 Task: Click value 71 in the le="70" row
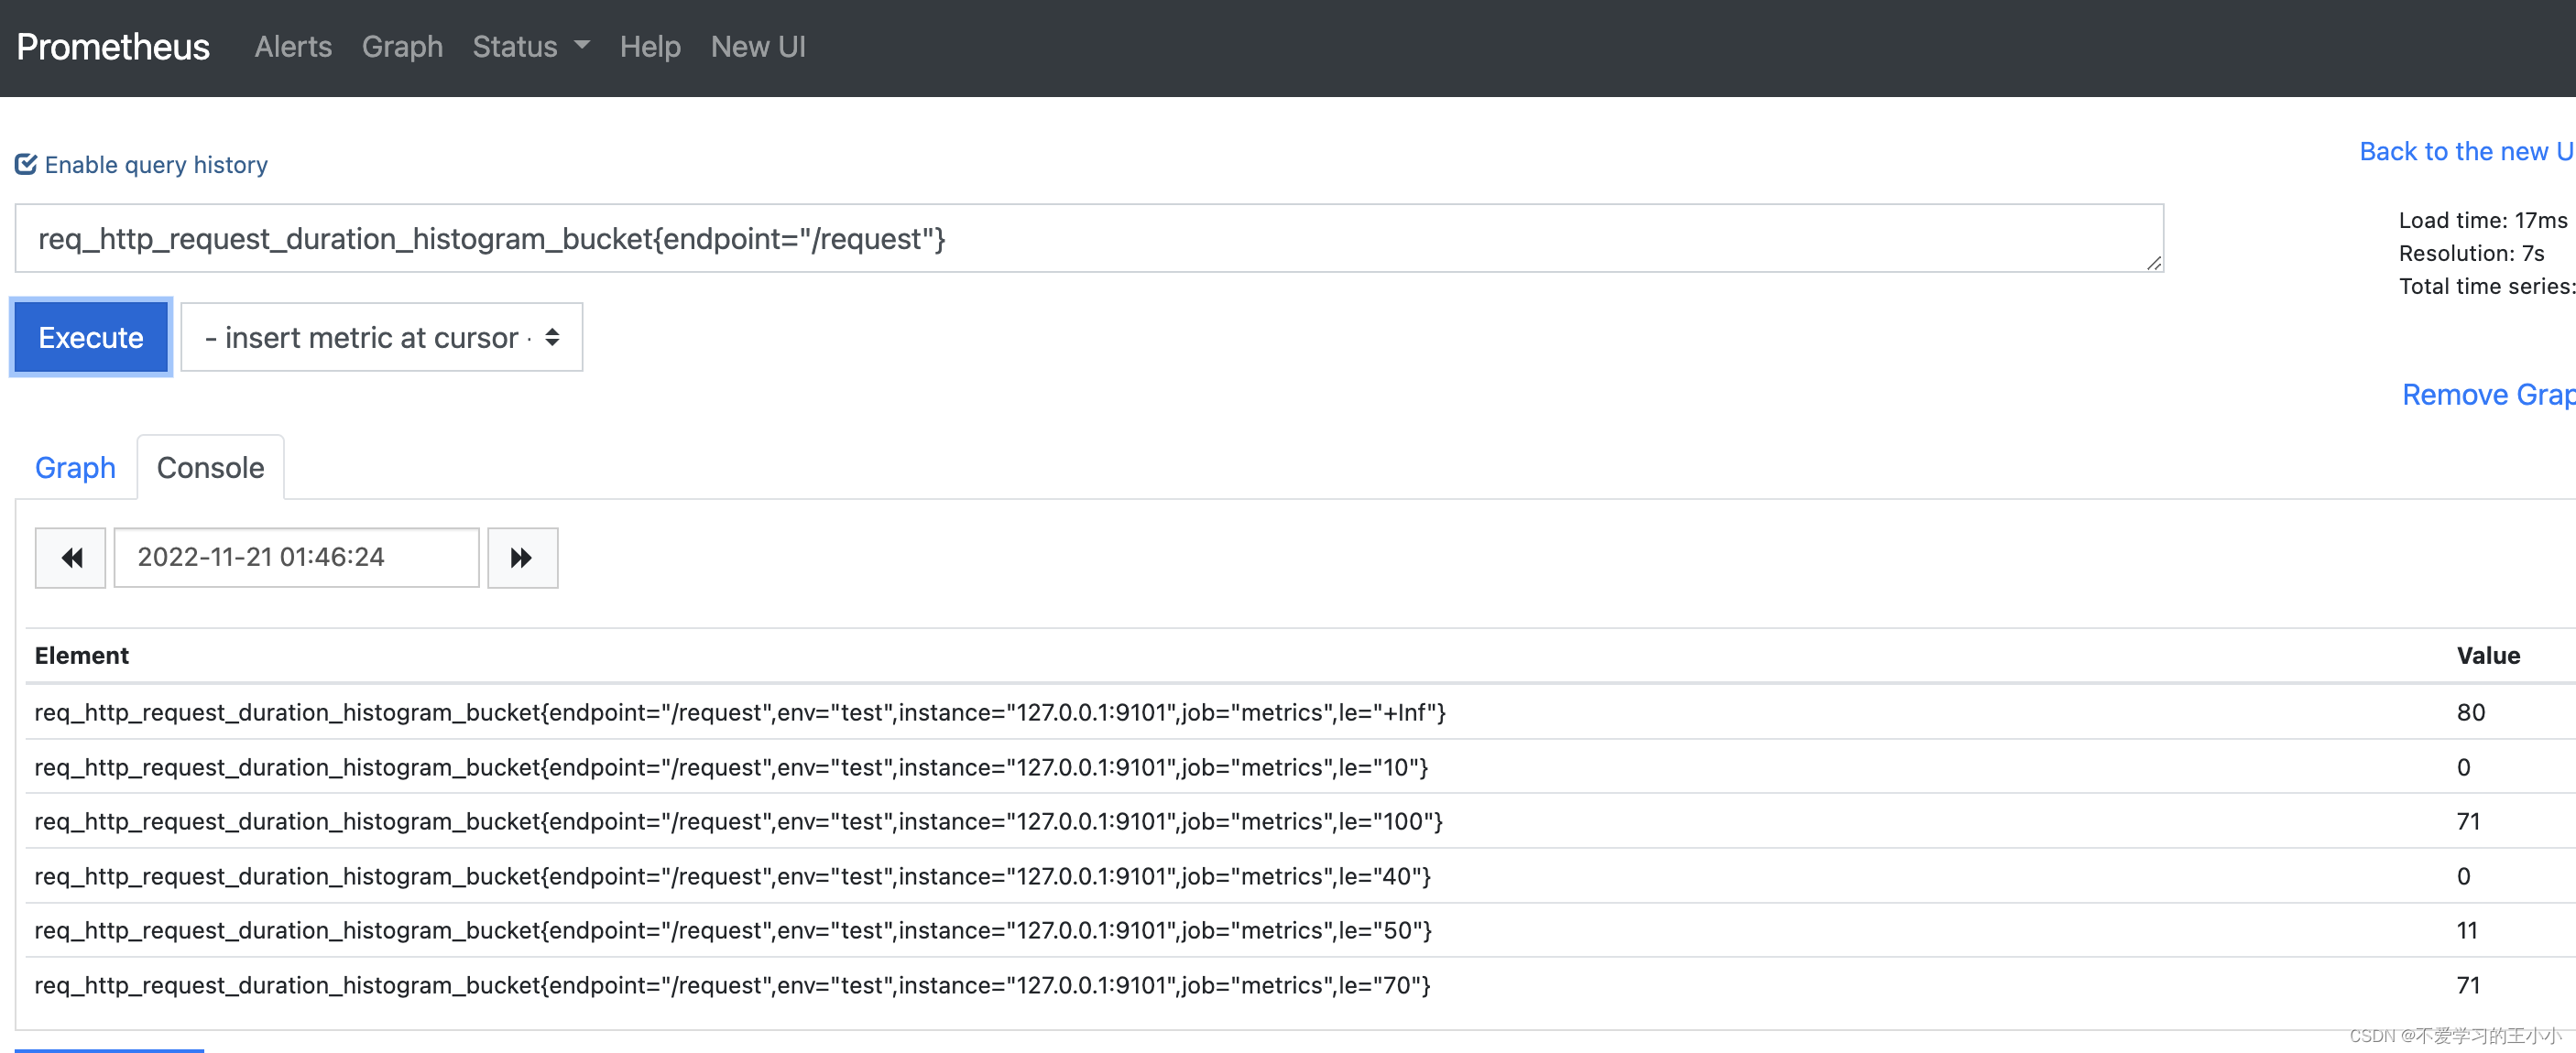pos(2468,985)
